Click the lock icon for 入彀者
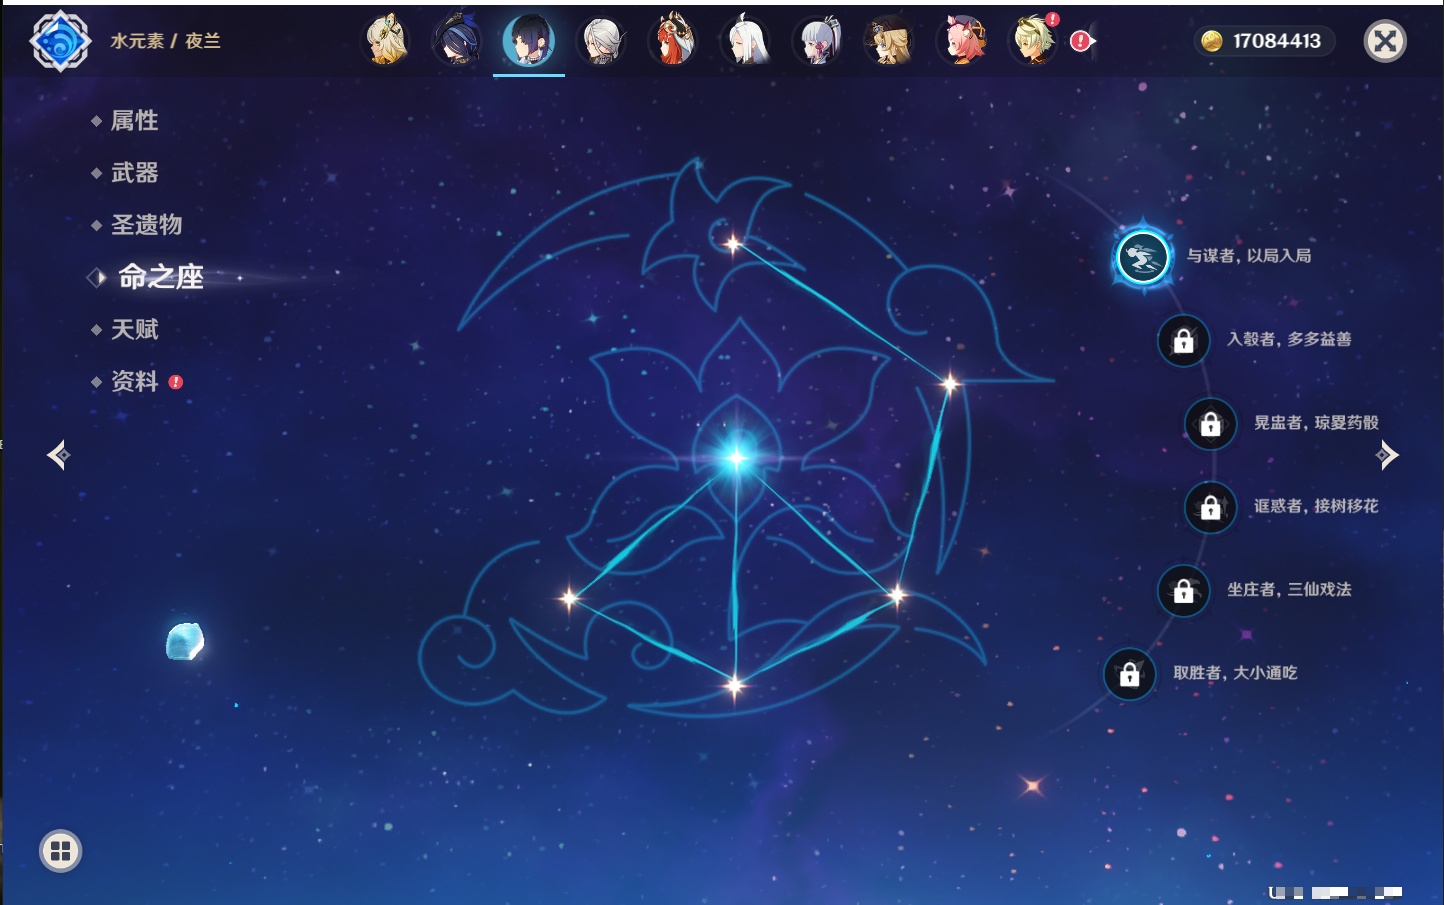 tap(1183, 340)
